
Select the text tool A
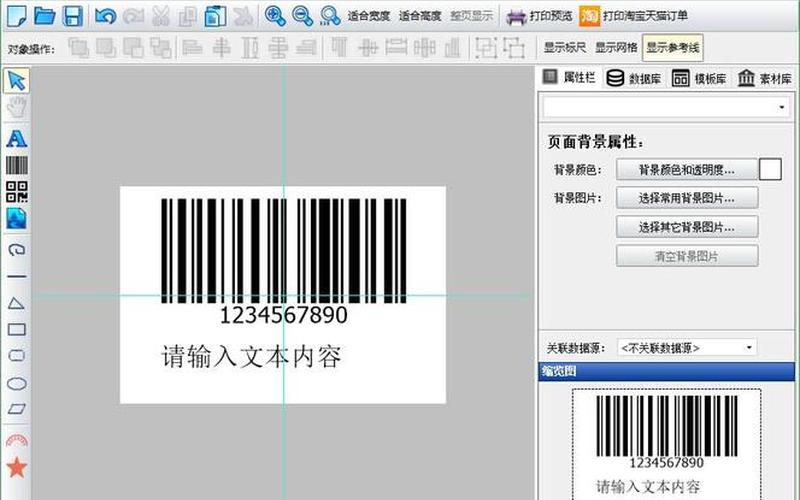click(x=16, y=138)
